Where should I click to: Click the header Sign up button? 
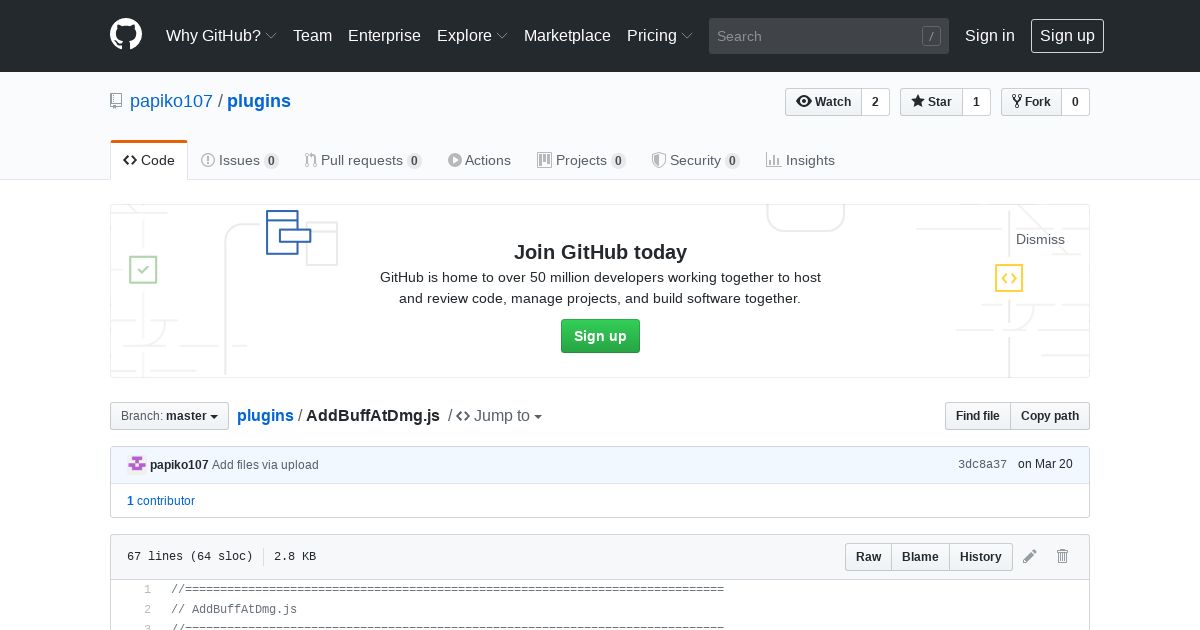(1067, 36)
